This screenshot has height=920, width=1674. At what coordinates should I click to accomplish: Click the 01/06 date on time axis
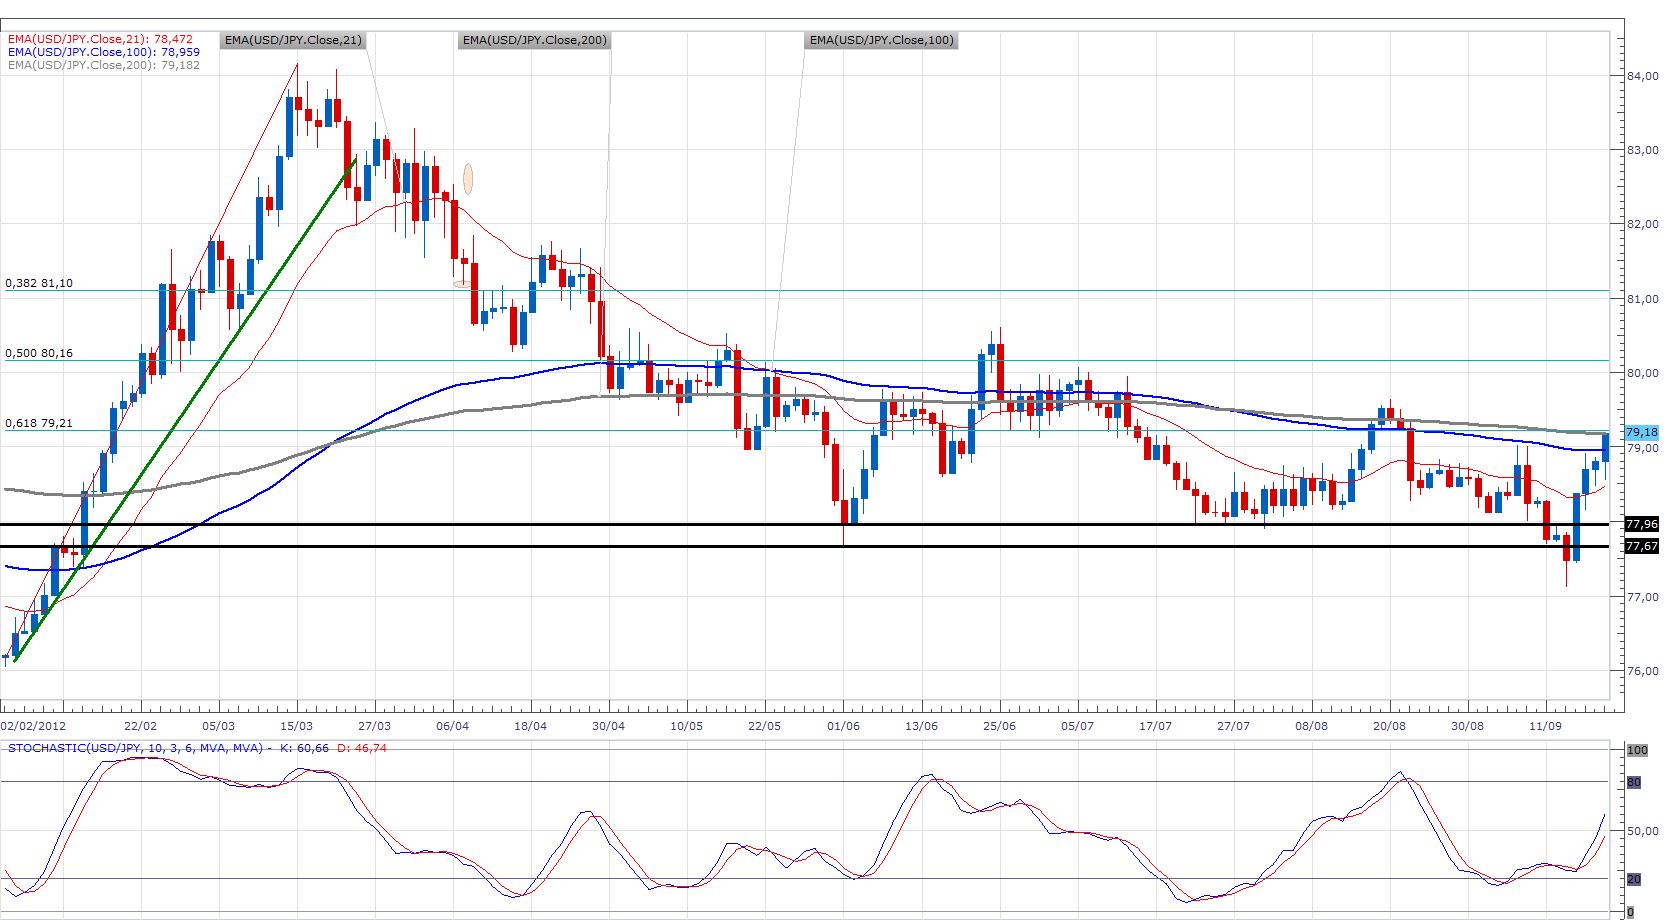(843, 725)
